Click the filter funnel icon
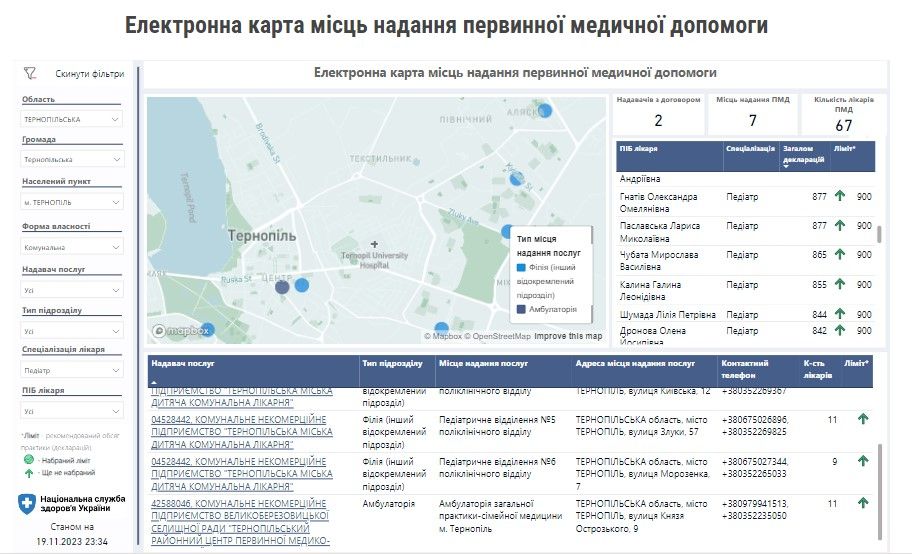 click(x=30, y=73)
